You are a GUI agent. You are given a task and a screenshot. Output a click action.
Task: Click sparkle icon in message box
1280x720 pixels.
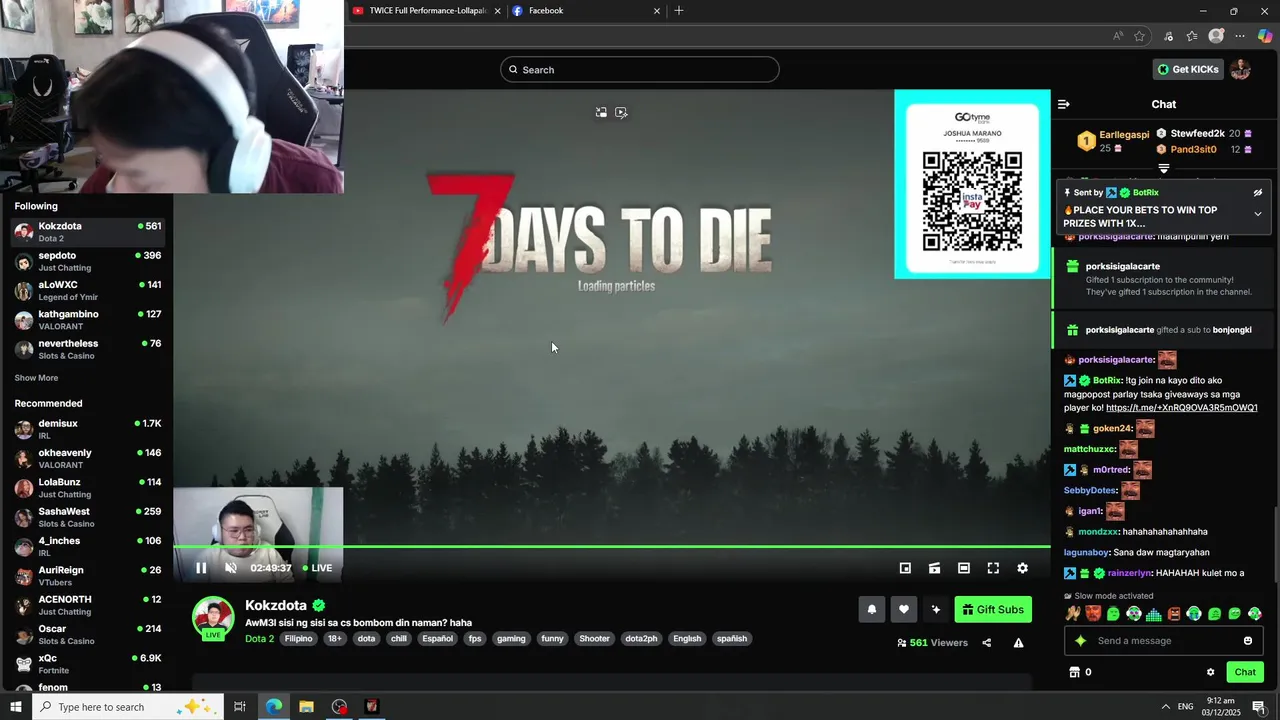1080,641
